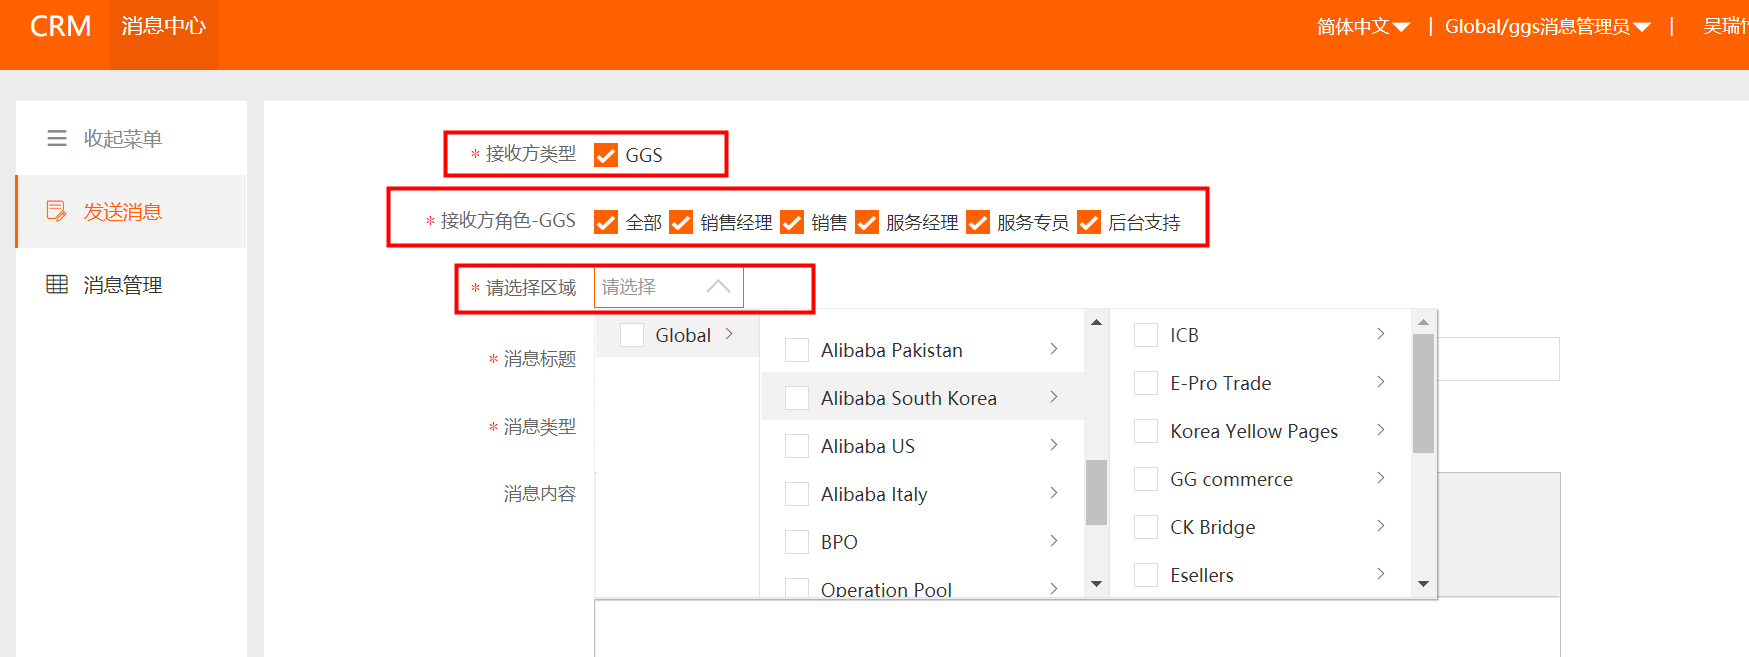Toggle the 全部 role checkbox
The image size is (1749, 657).
(x=605, y=222)
